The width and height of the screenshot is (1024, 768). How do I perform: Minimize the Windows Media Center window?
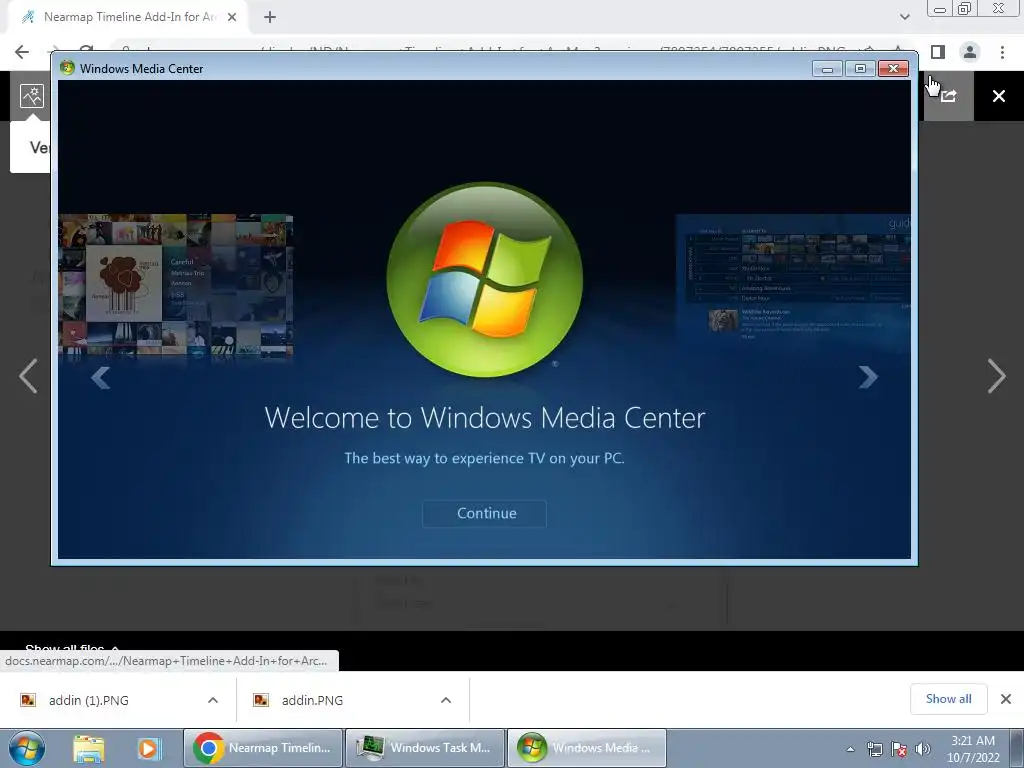tap(827, 69)
